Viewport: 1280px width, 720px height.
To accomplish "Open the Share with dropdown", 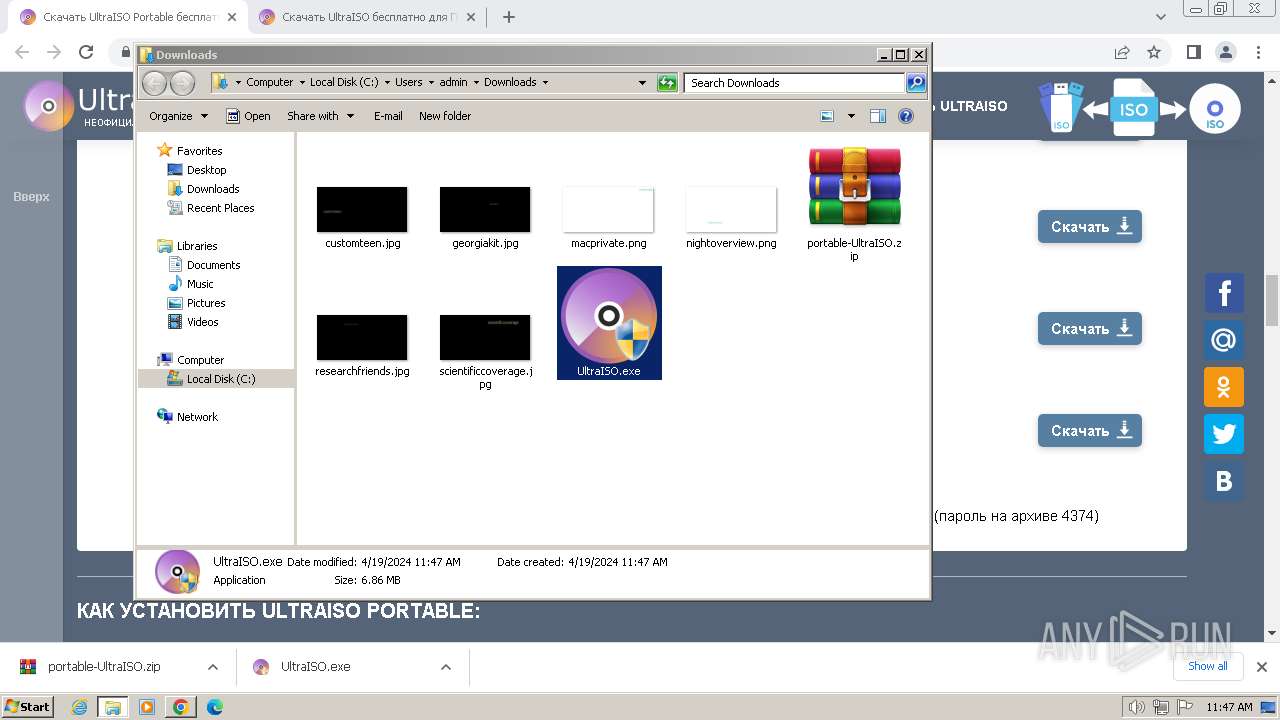I will click(320, 116).
